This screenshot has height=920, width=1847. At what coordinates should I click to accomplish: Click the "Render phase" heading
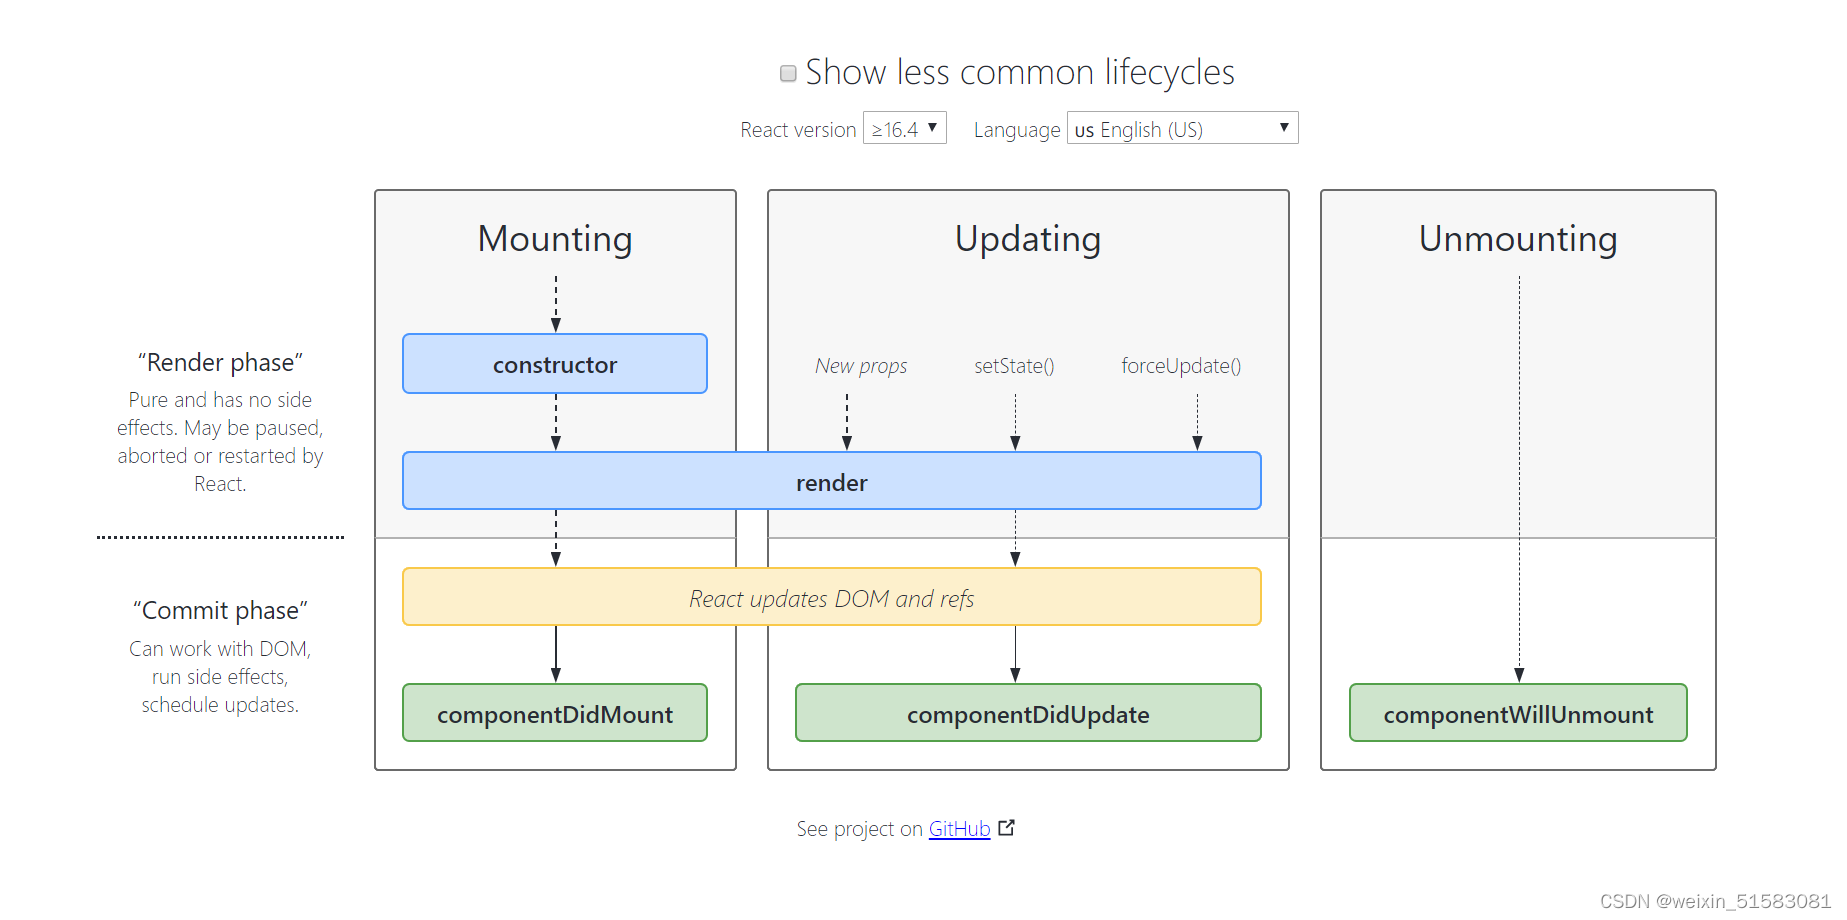click(x=220, y=362)
